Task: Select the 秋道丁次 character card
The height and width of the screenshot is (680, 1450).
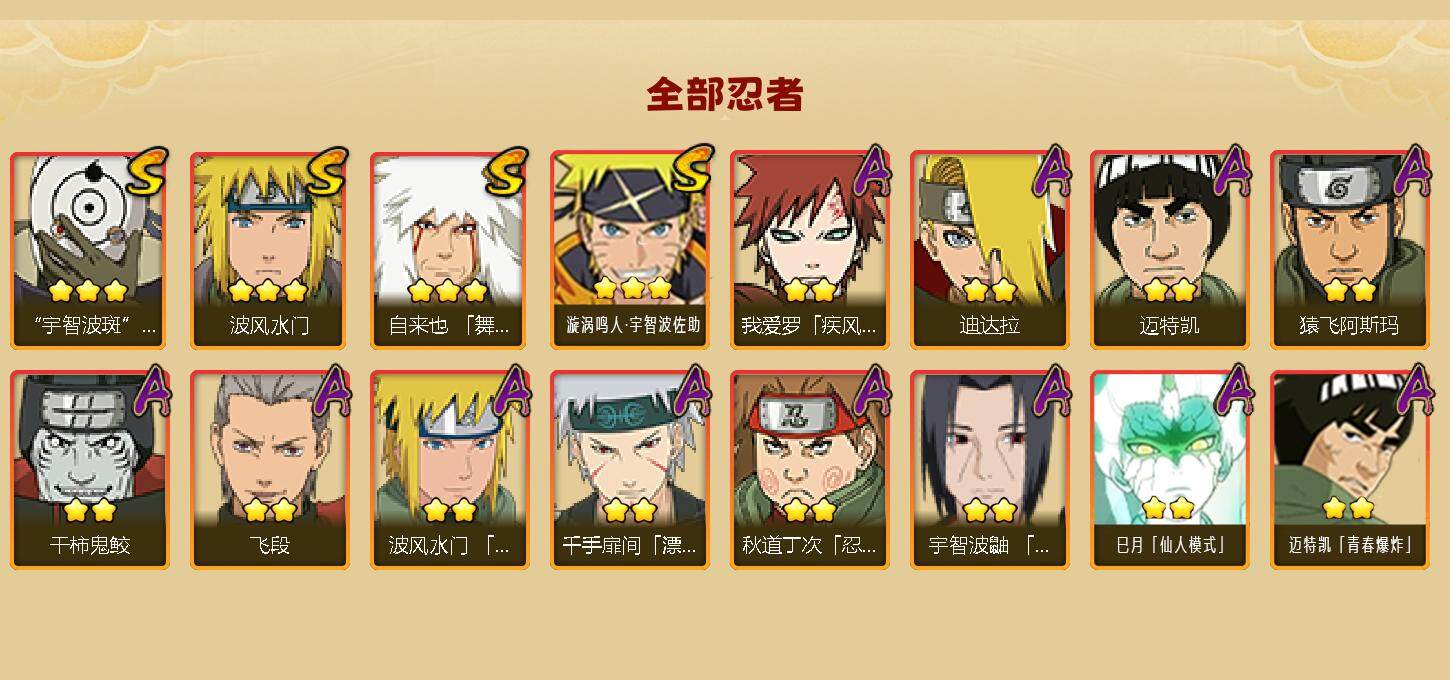Action: [810, 470]
